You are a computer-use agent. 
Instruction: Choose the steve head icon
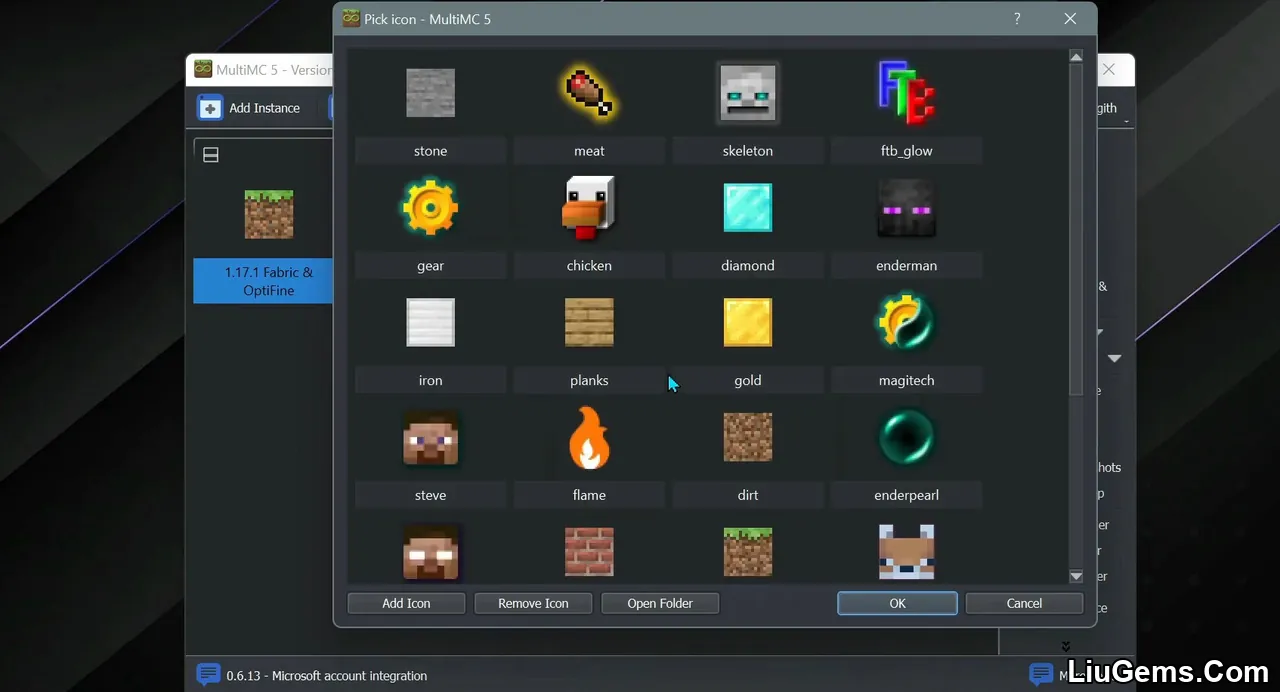tap(430, 437)
